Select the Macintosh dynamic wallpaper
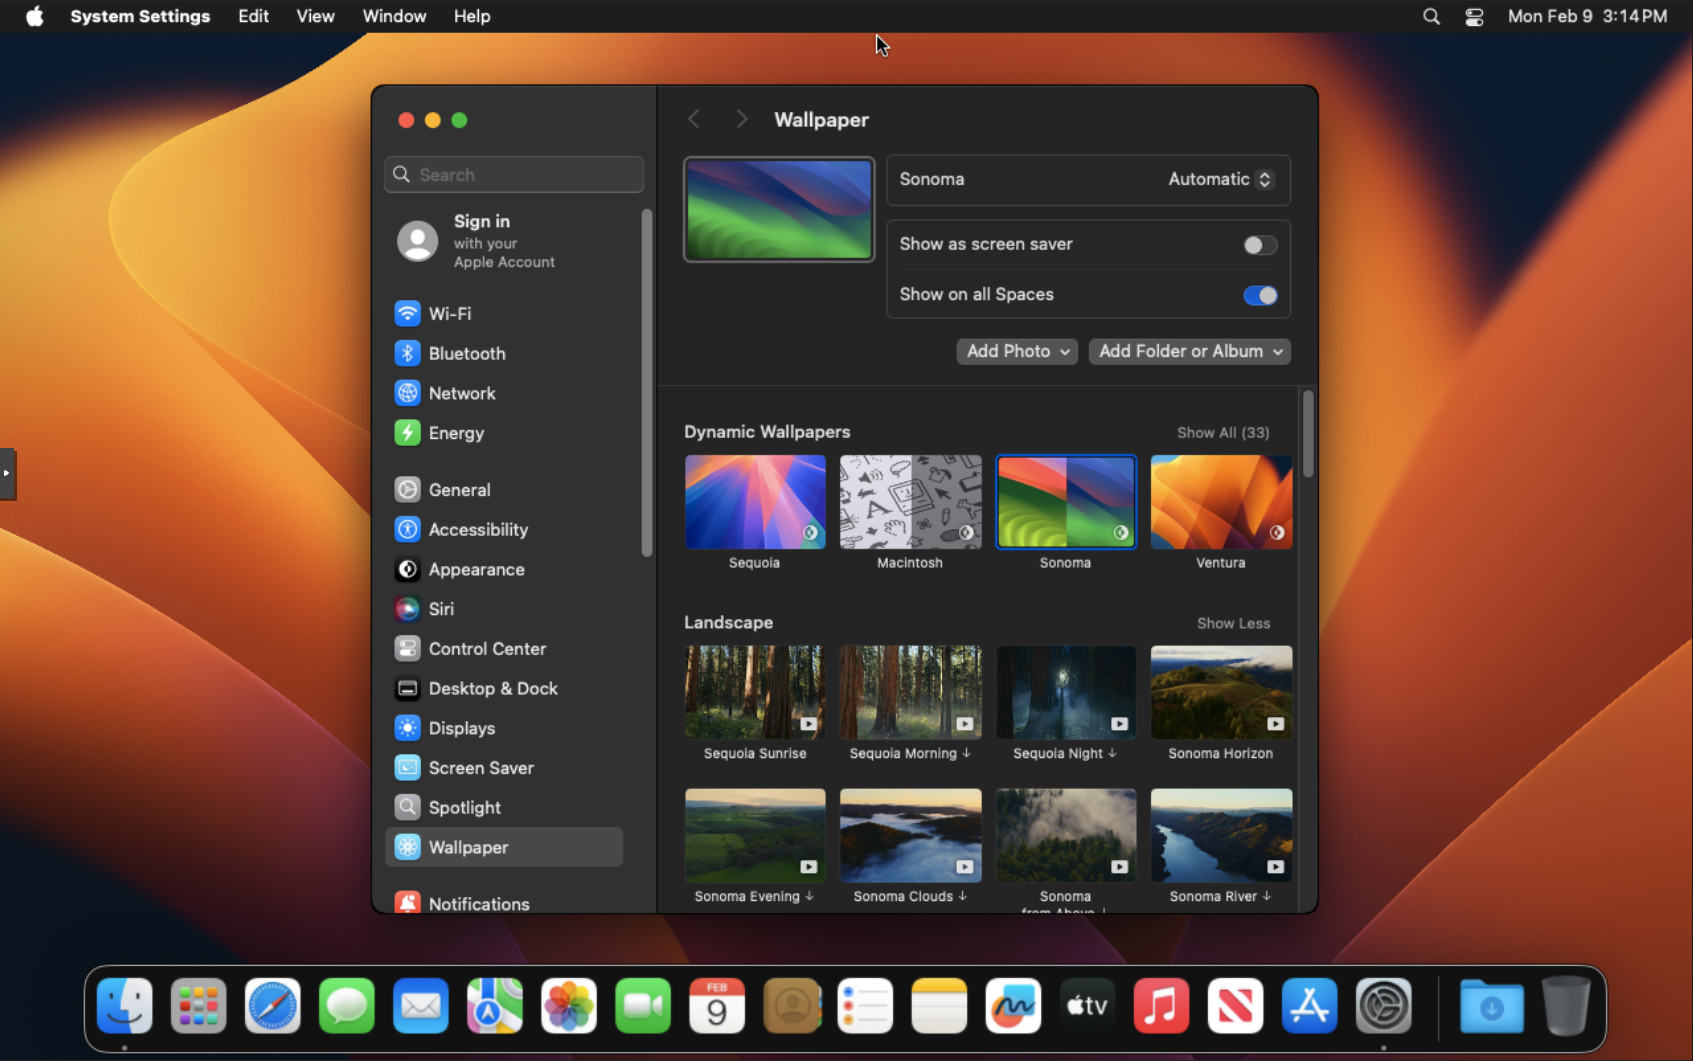Screen dimensions: 1693x1061 (x=910, y=502)
